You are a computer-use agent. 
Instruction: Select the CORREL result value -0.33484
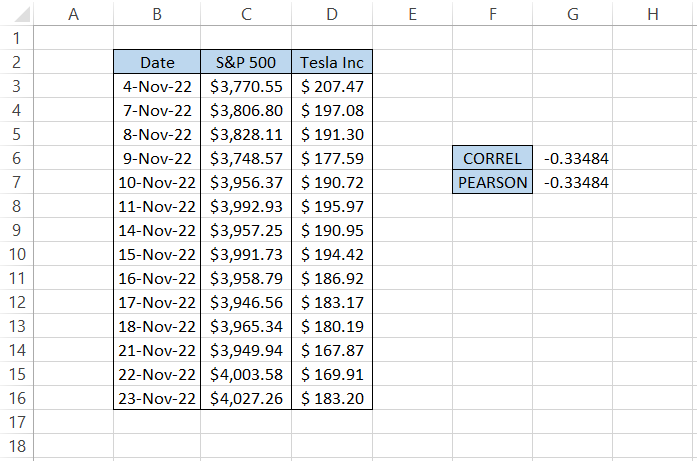point(576,158)
